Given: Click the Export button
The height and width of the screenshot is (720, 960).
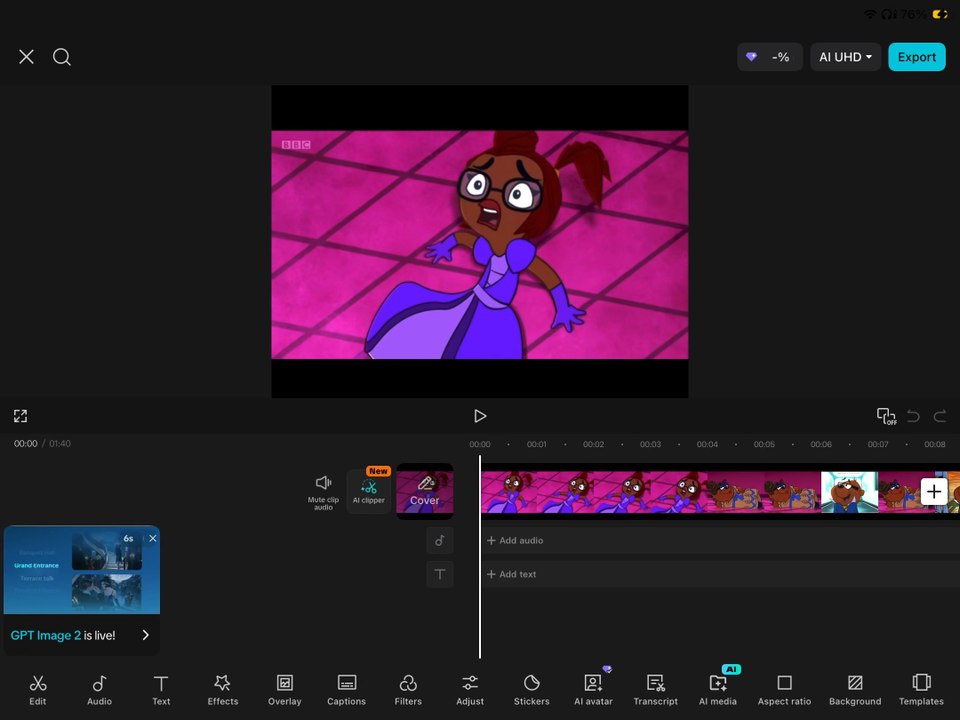Looking at the screenshot, I should (x=917, y=57).
